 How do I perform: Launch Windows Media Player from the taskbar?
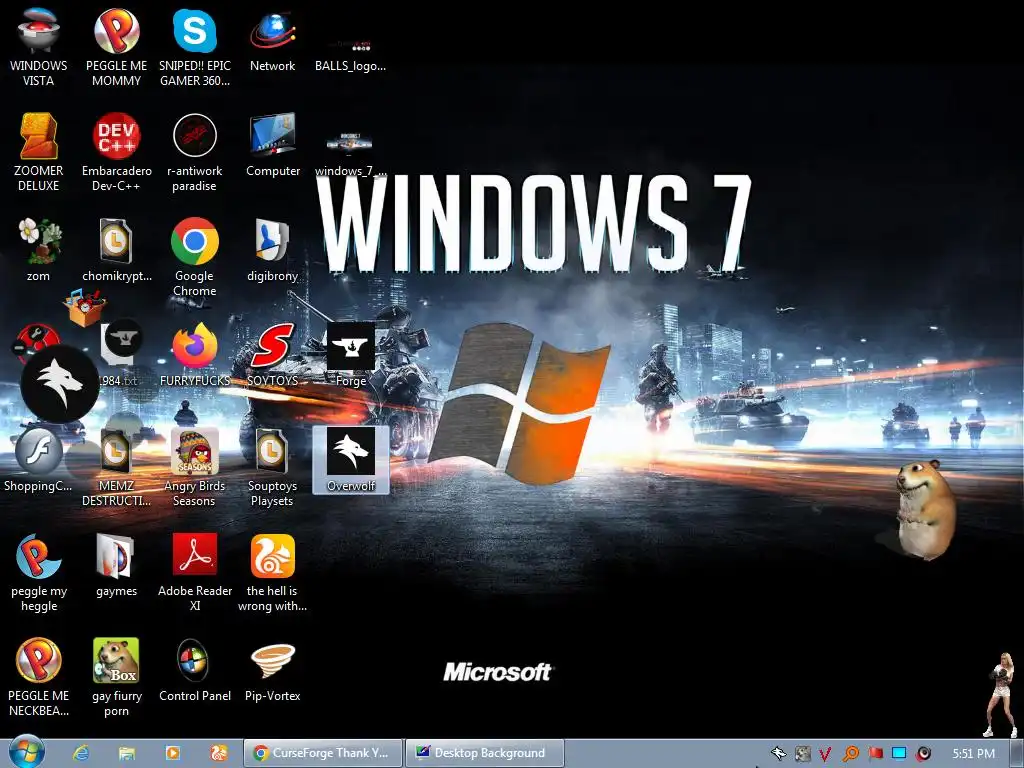[172, 754]
